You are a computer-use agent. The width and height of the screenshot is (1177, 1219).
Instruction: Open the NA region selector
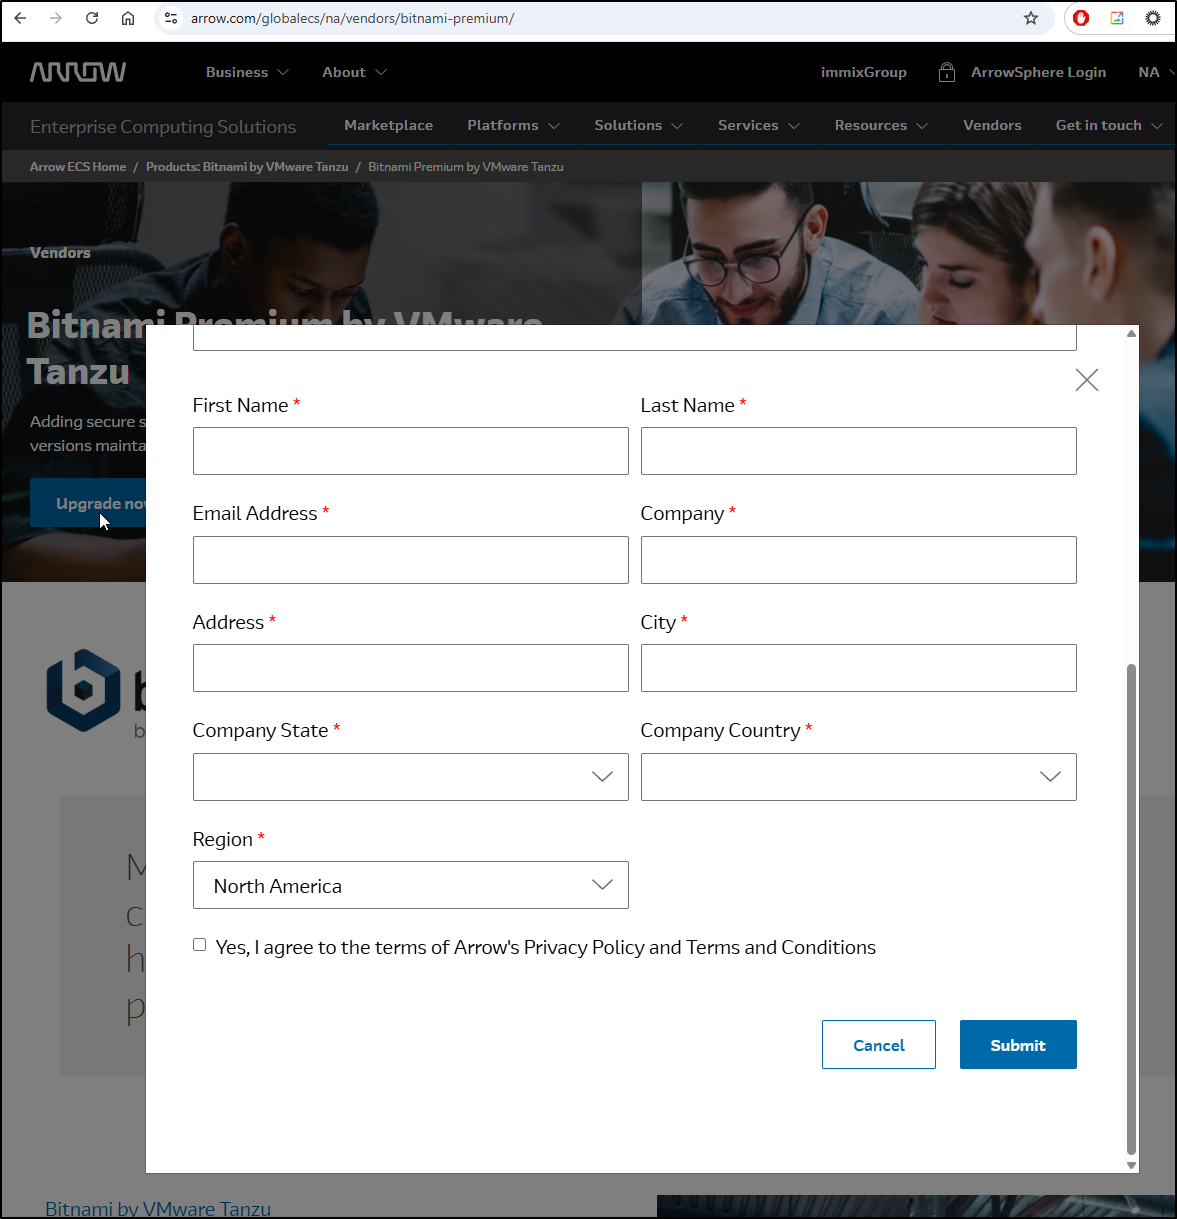(x=1156, y=72)
